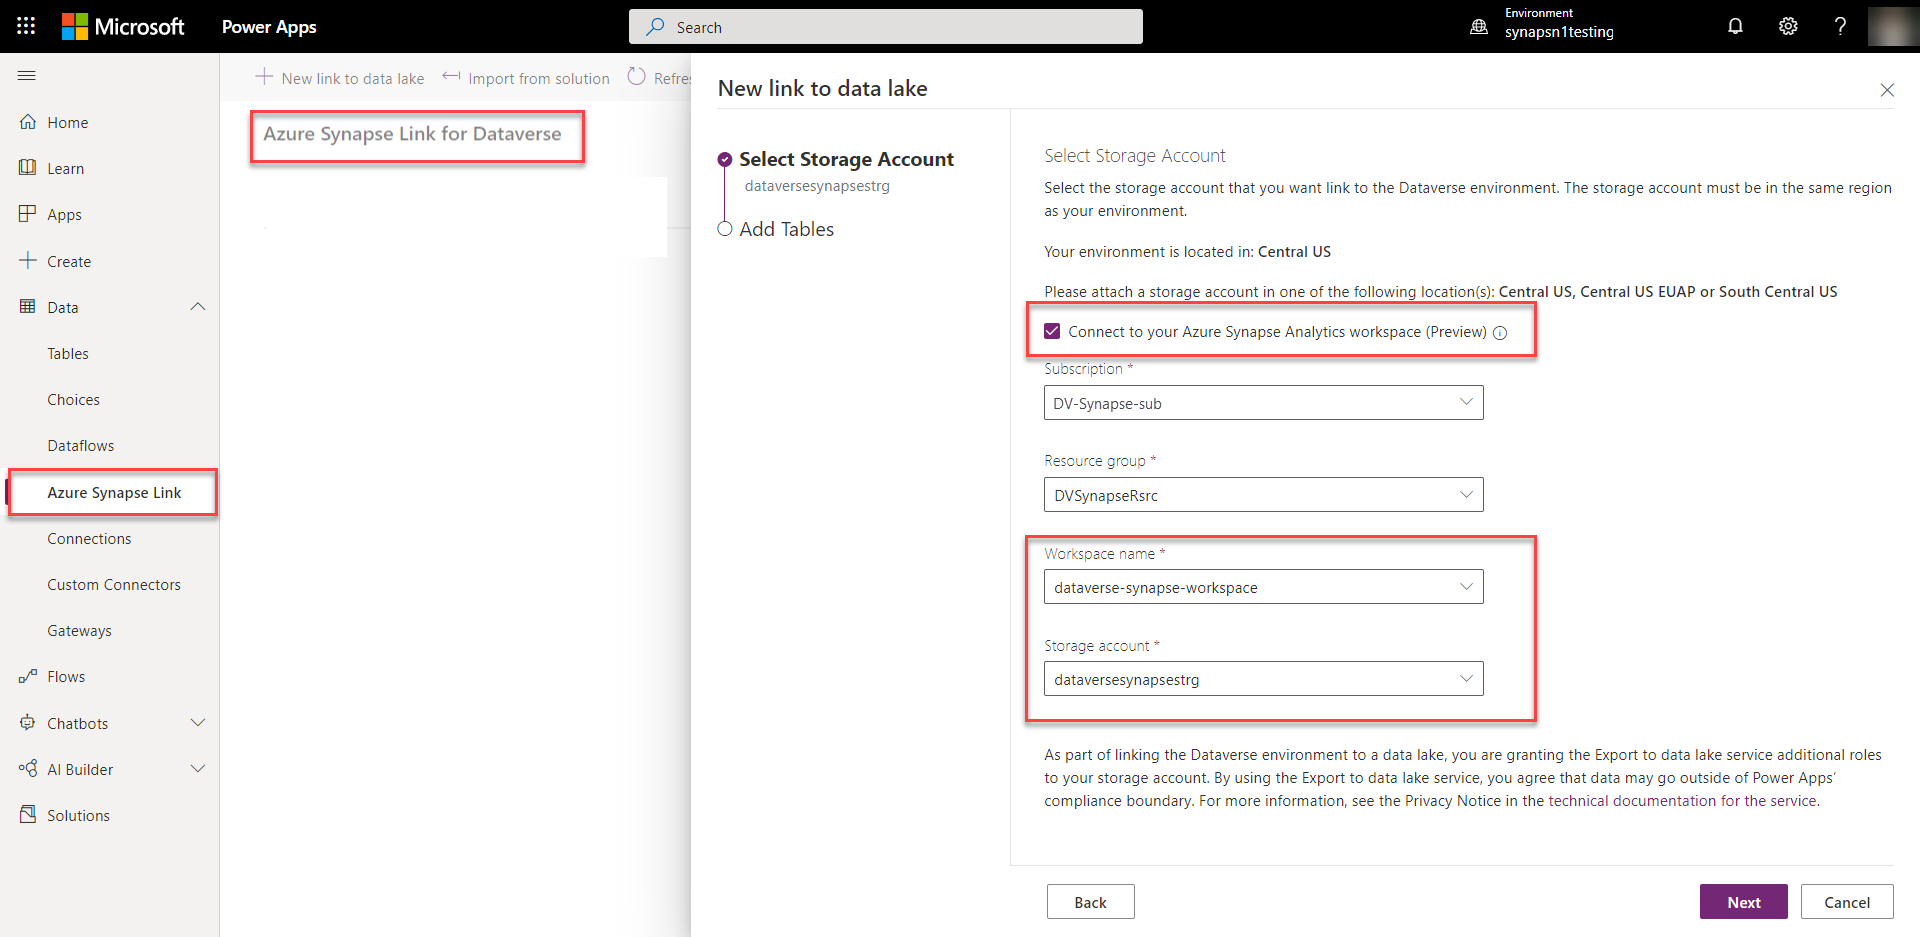Image resolution: width=1920 pixels, height=937 pixels.
Task: Open the Power Apps settings gear
Action: (x=1788, y=26)
